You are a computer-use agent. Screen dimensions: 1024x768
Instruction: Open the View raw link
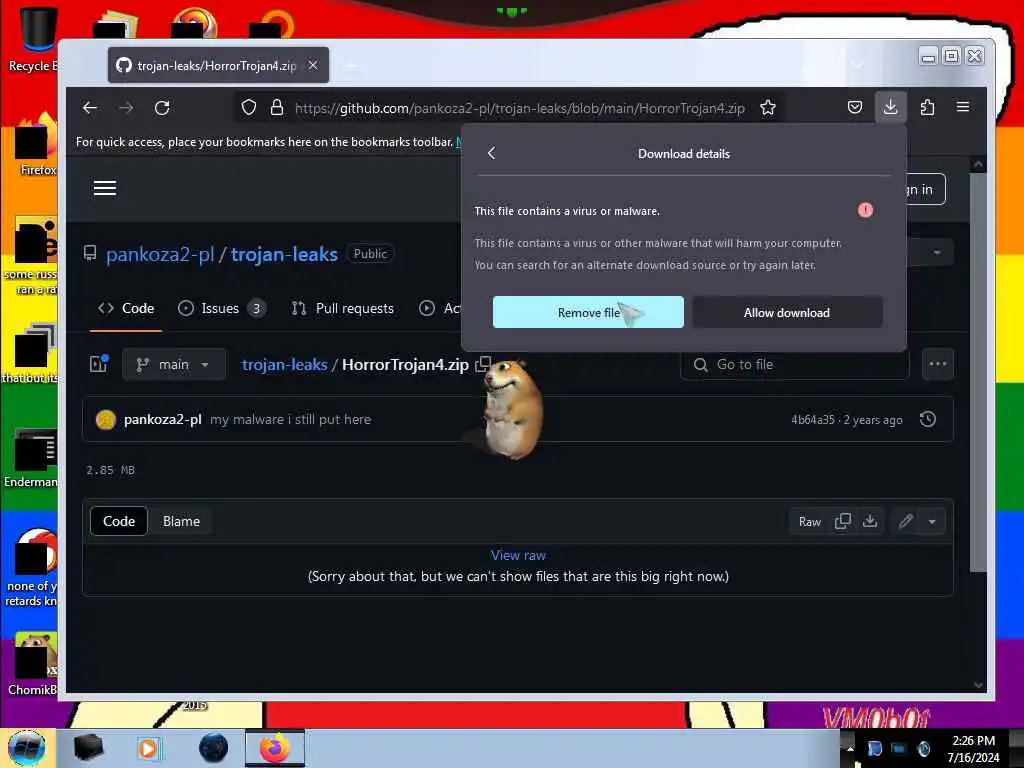(x=519, y=555)
